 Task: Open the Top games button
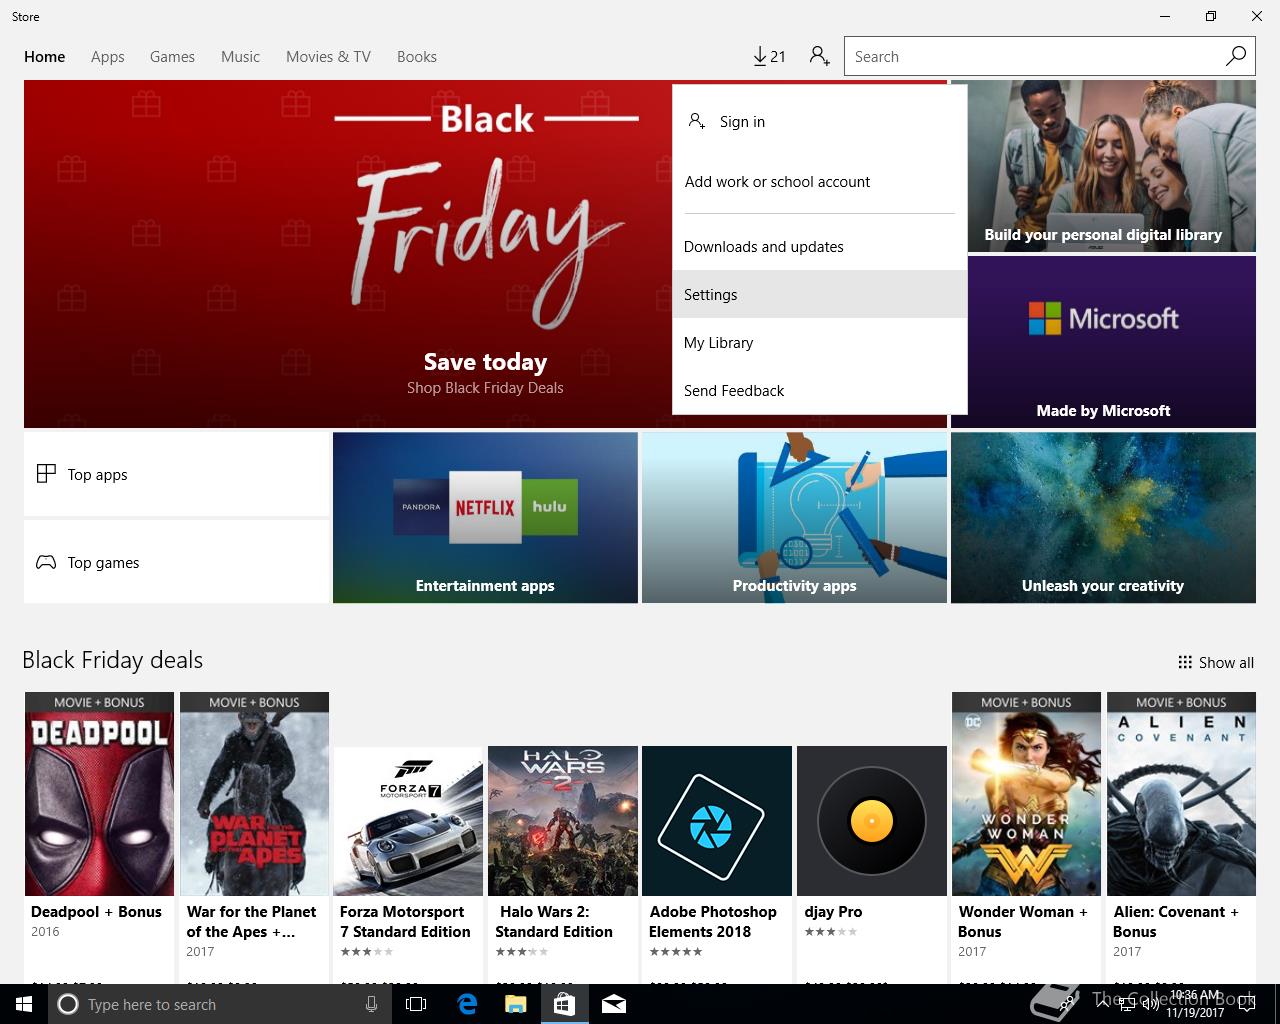coord(176,562)
